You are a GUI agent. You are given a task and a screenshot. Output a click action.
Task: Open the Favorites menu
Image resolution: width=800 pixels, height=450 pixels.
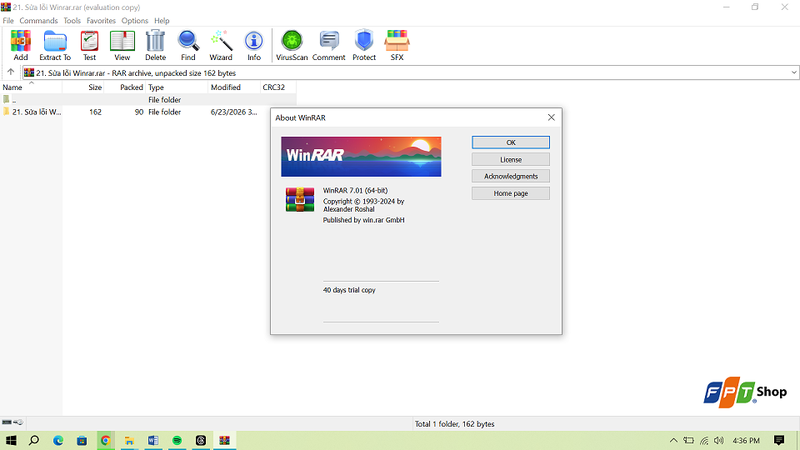coord(101,20)
